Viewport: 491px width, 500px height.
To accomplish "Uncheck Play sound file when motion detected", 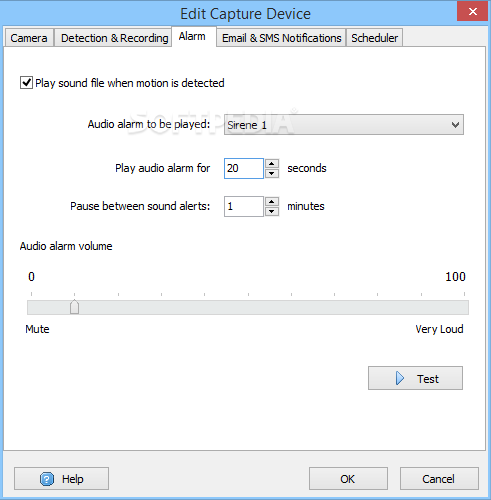I will (x=26, y=83).
